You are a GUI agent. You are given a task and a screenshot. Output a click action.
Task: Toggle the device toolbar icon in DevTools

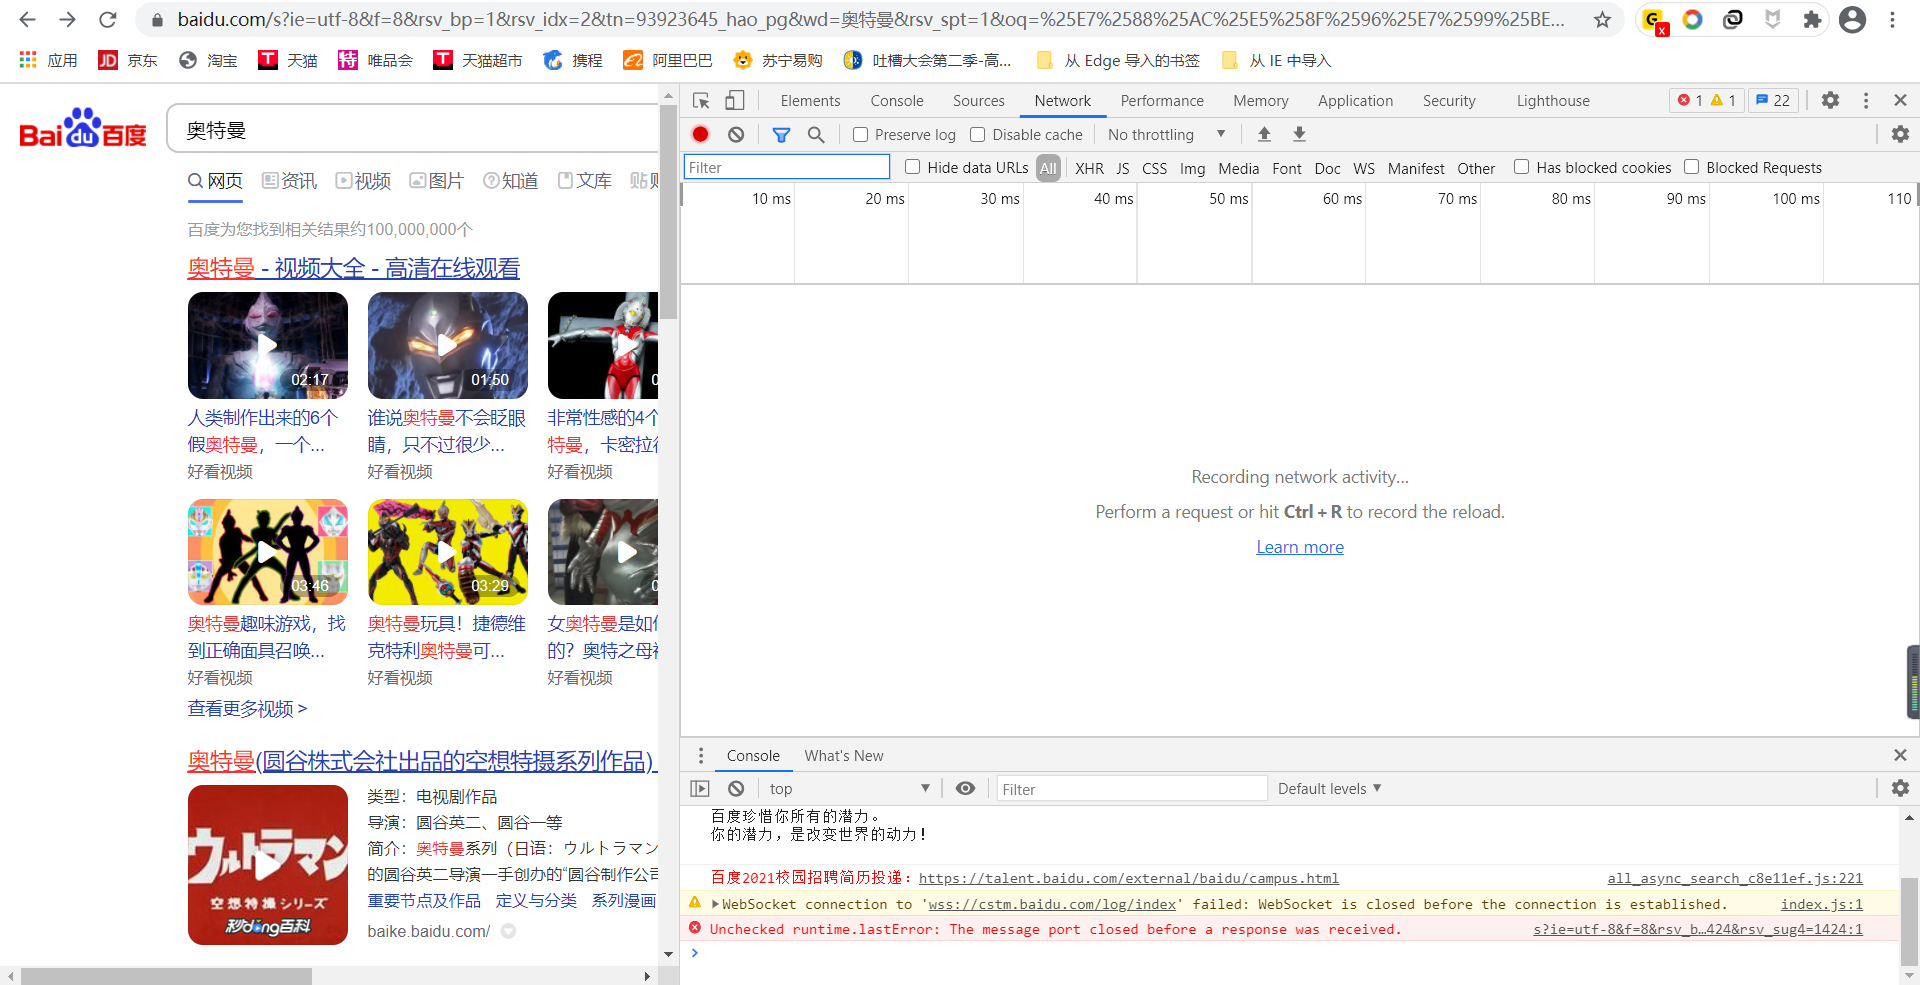[x=735, y=100]
